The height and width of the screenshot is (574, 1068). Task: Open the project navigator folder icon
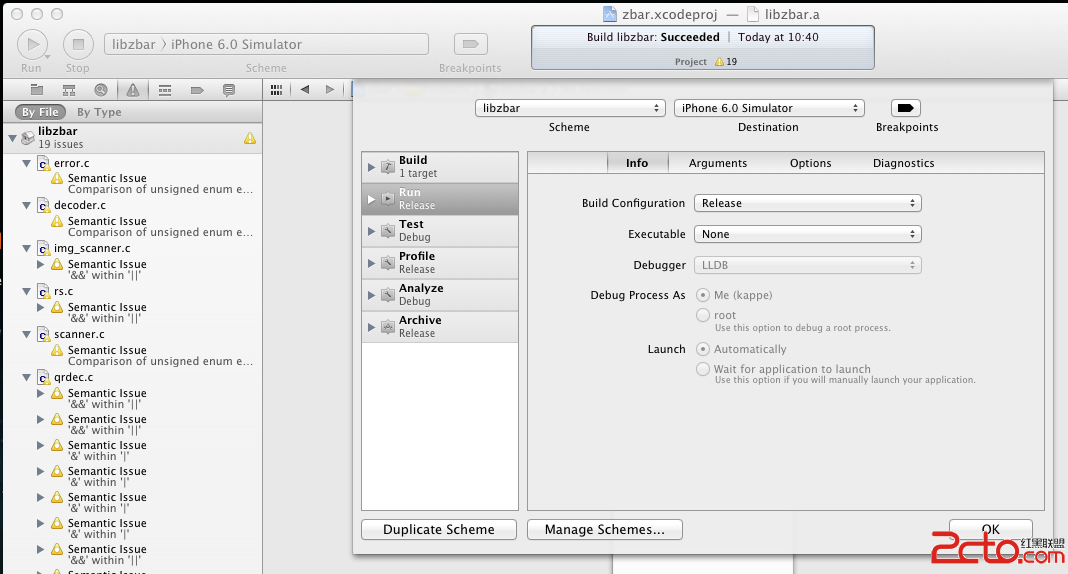37,90
